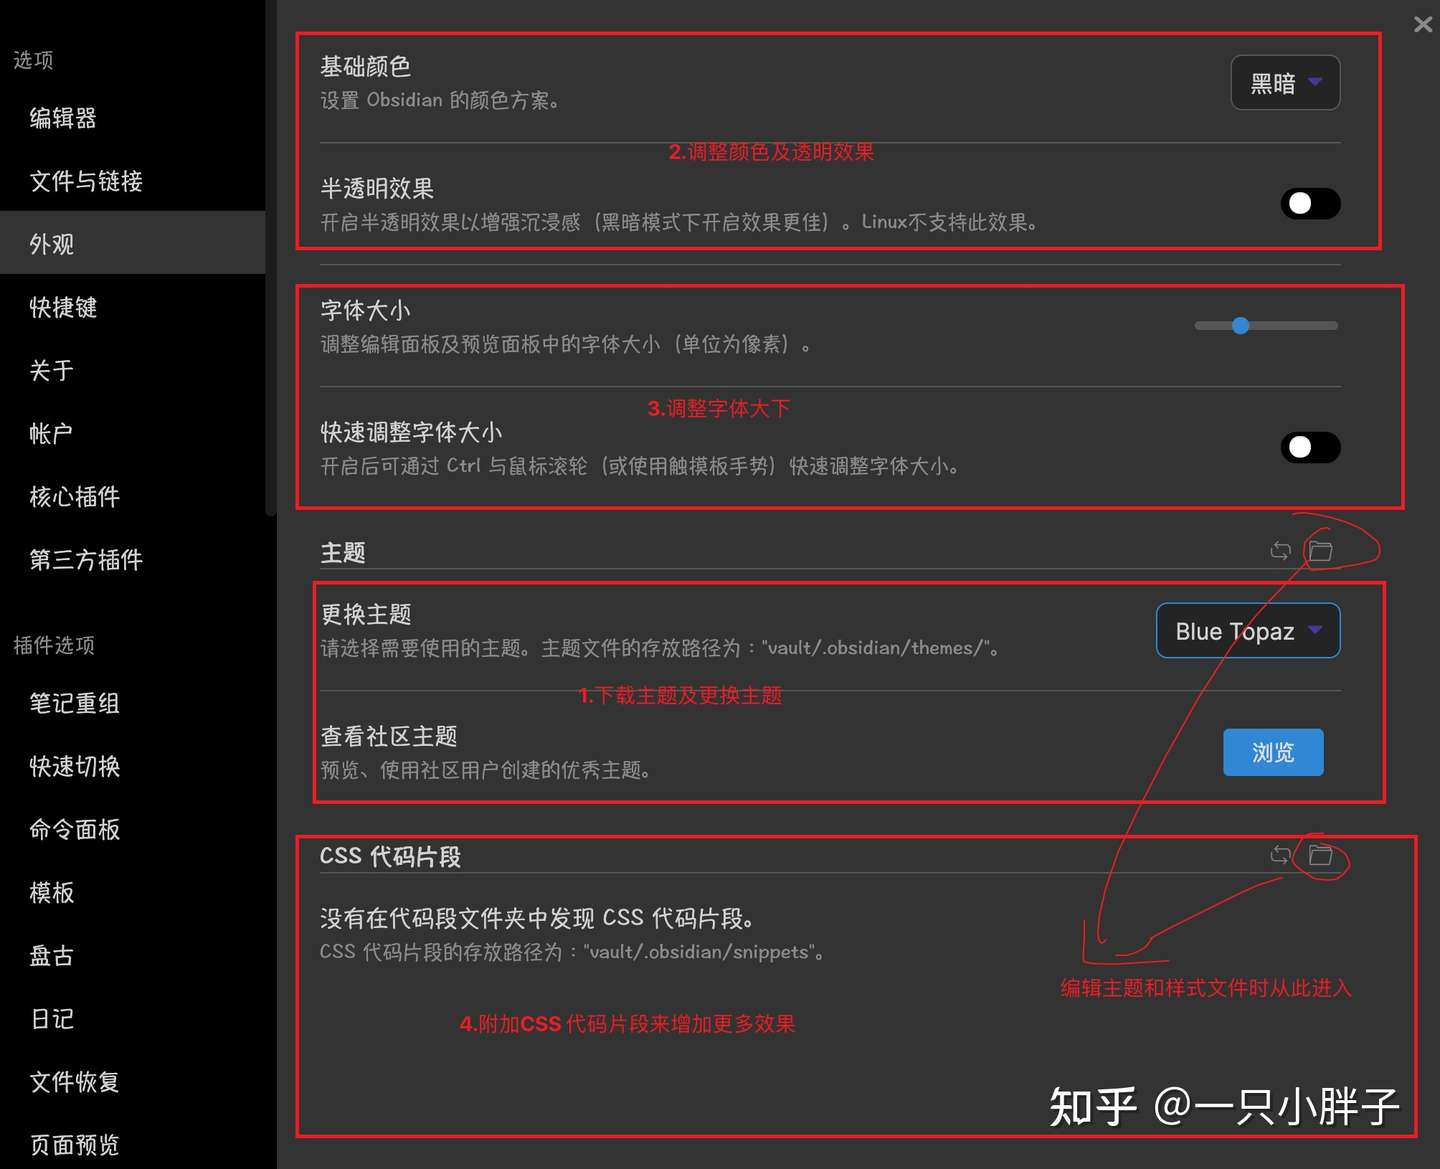1440x1169 pixels.
Task: Click the sidebar scrollbar
Action: click(271, 260)
